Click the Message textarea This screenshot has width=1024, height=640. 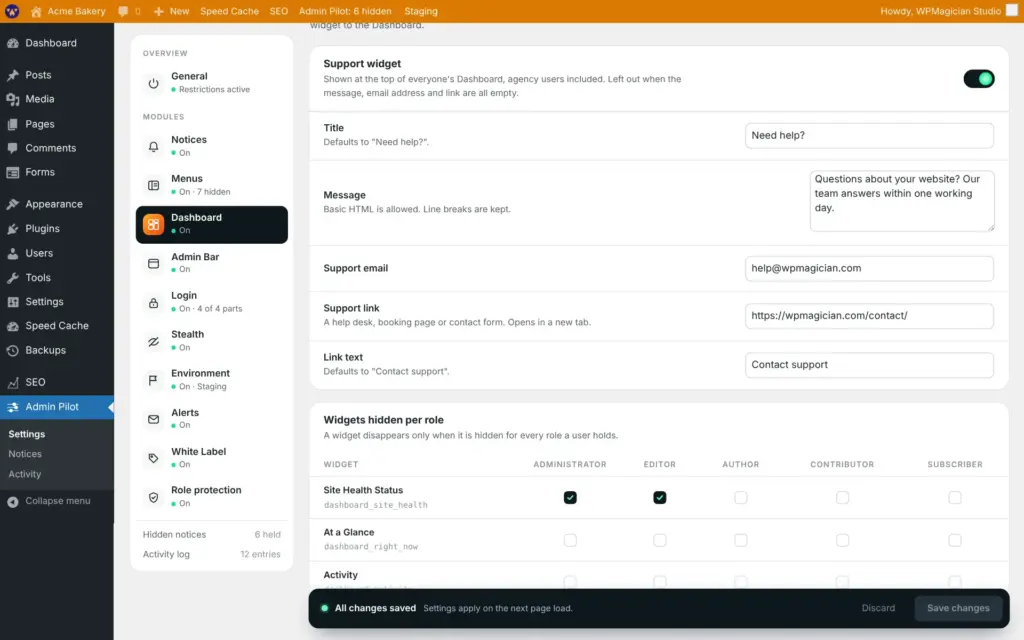[902, 201]
